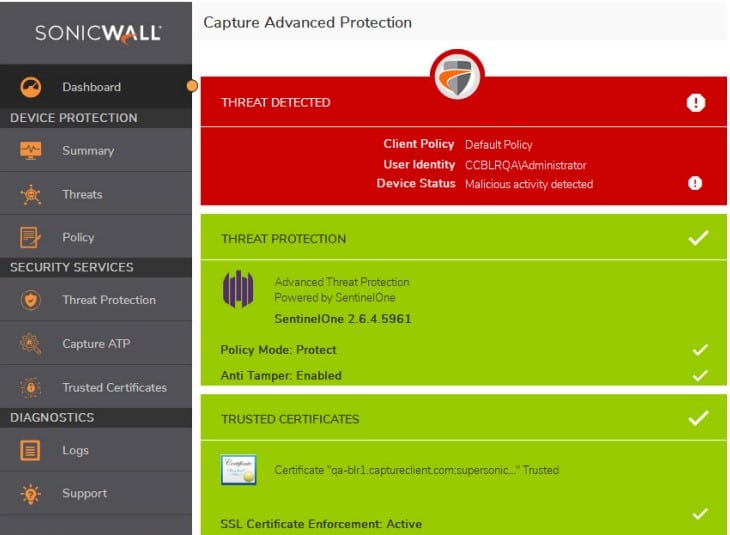
Task: Click 'Anti Tamper: Enabled' text
Action: (x=281, y=375)
